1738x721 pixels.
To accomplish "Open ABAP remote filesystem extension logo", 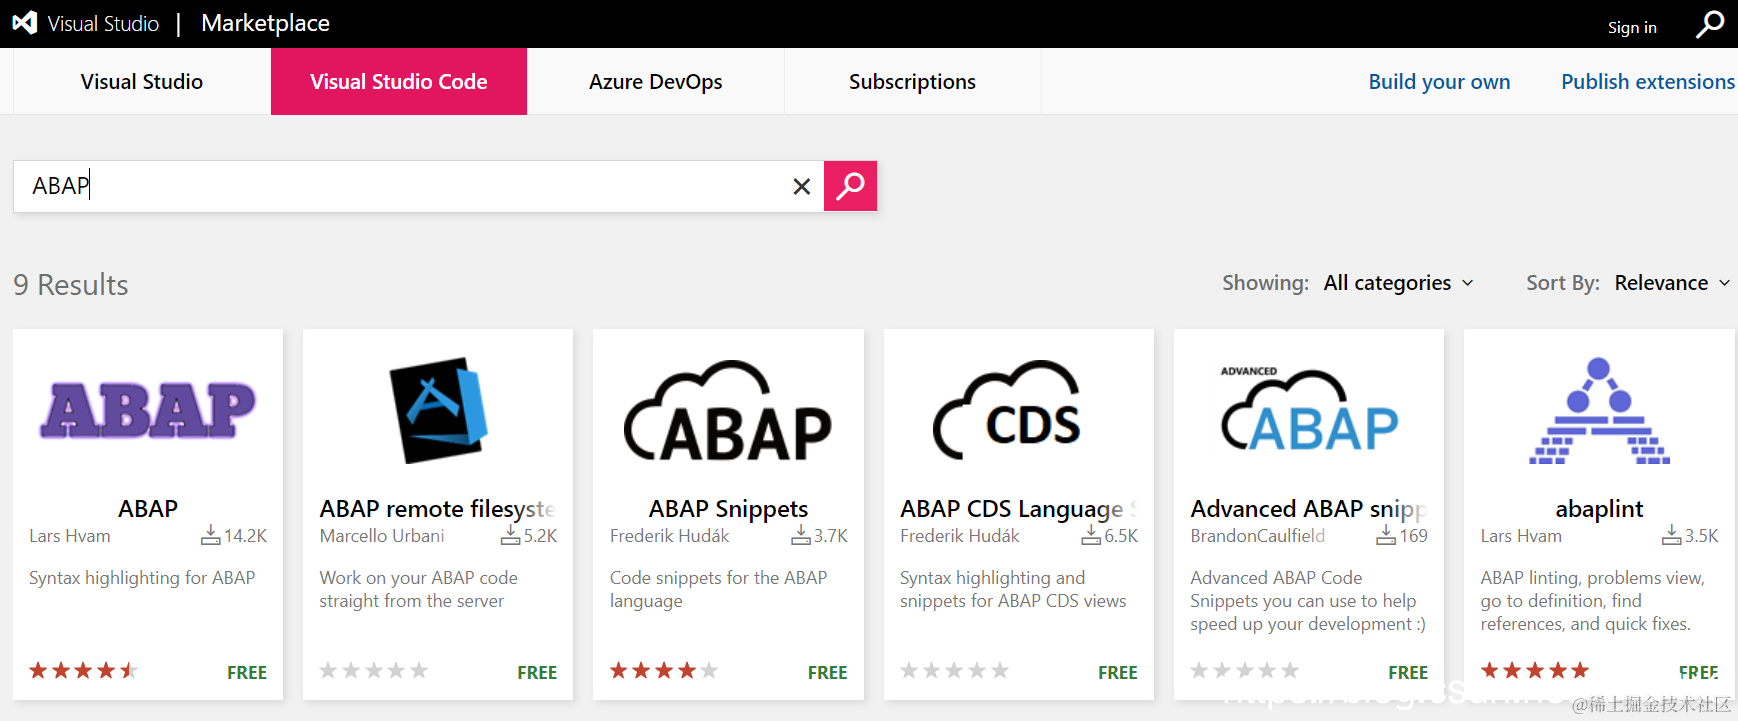I will click(x=438, y=410).
